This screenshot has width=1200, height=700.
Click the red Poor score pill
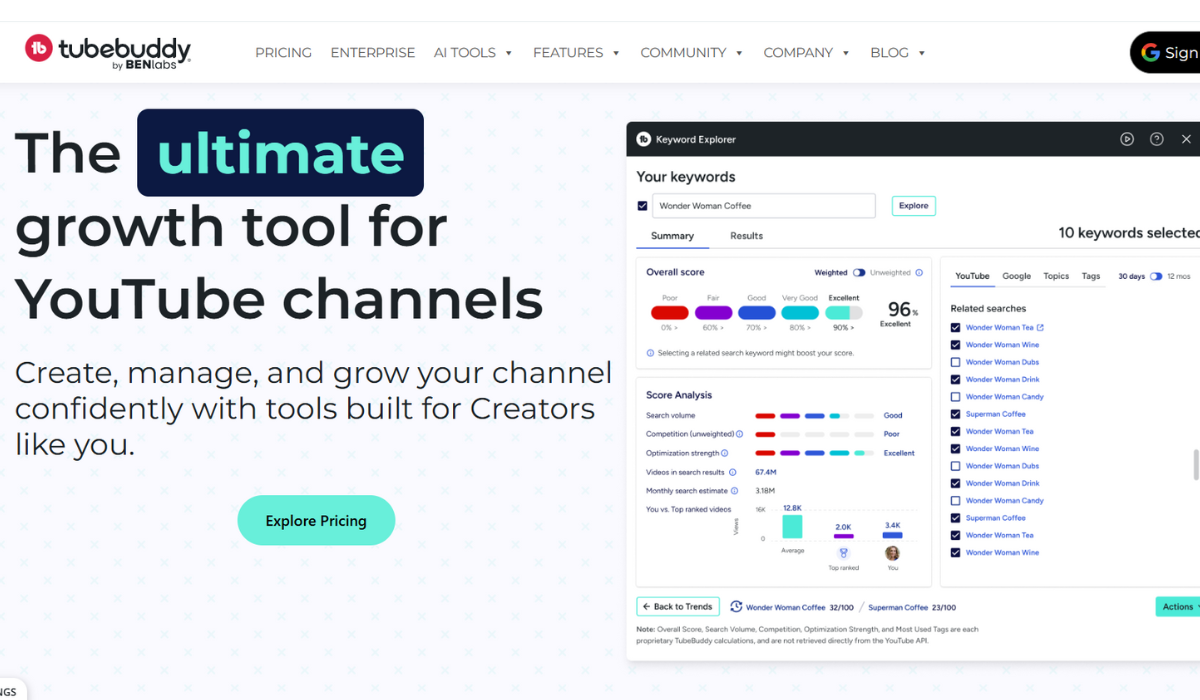coord(670,313)
